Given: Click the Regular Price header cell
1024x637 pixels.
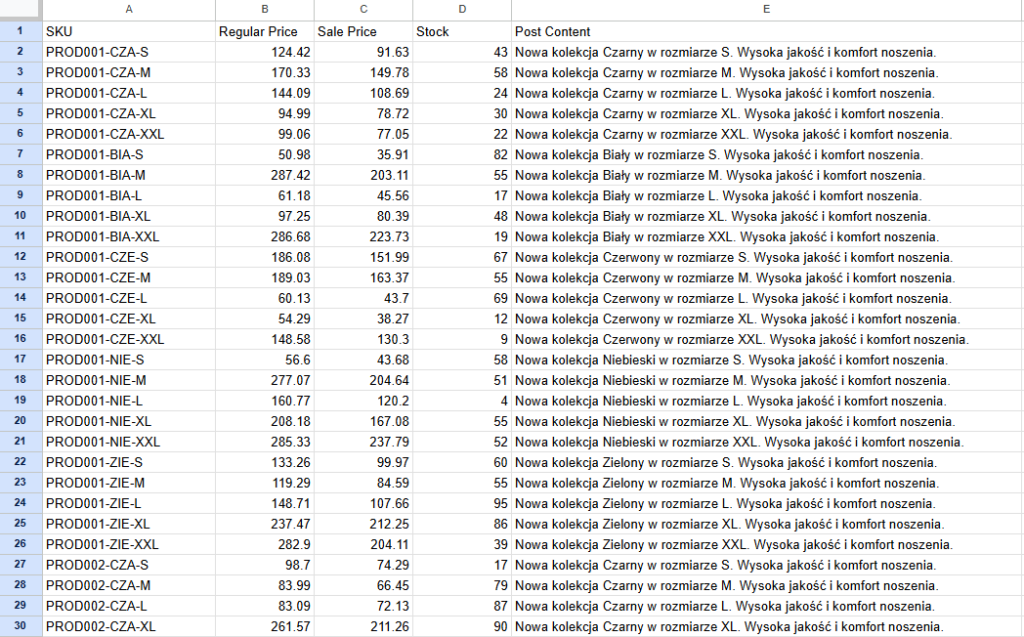Looking at the screenshot, I should (x=264, y=31).
